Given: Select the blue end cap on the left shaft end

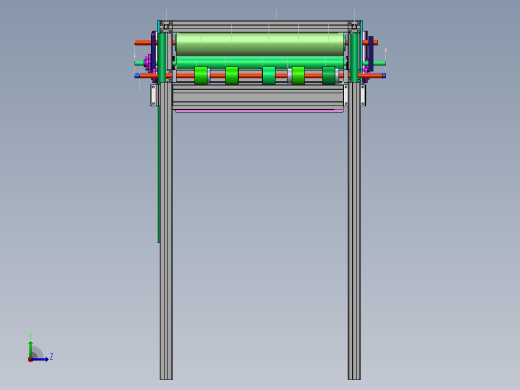Looking at the screenshot, I should tap(137, 76).
